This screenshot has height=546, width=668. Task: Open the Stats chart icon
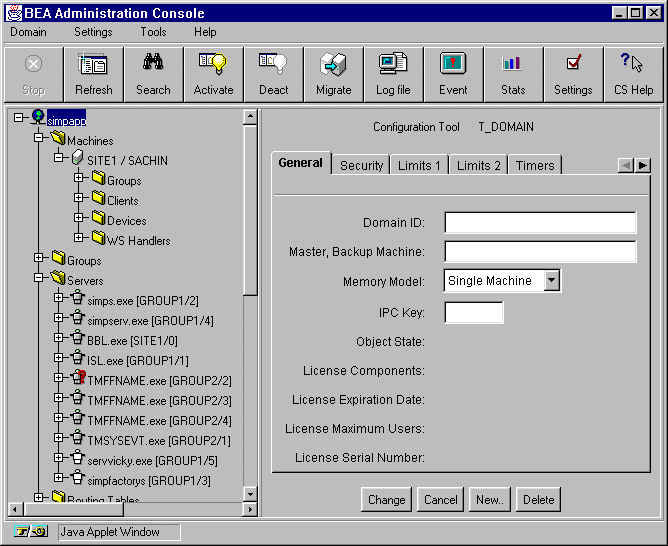click(512, 63)
